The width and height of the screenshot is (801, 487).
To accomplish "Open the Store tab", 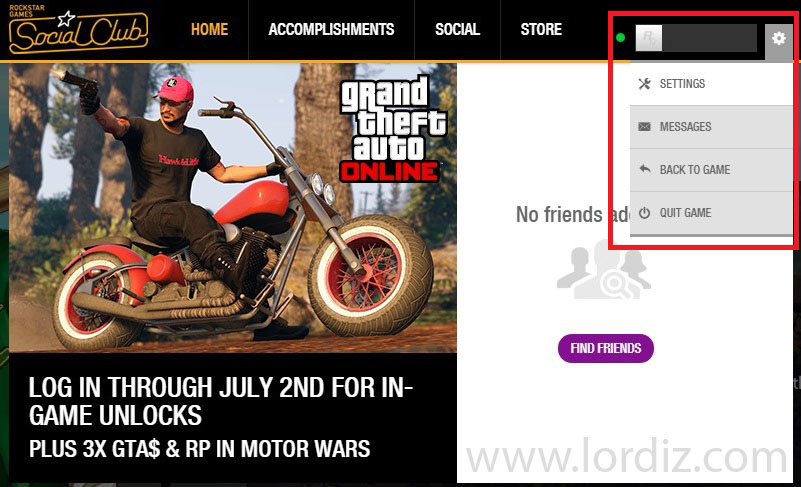I will pos(541,30).
